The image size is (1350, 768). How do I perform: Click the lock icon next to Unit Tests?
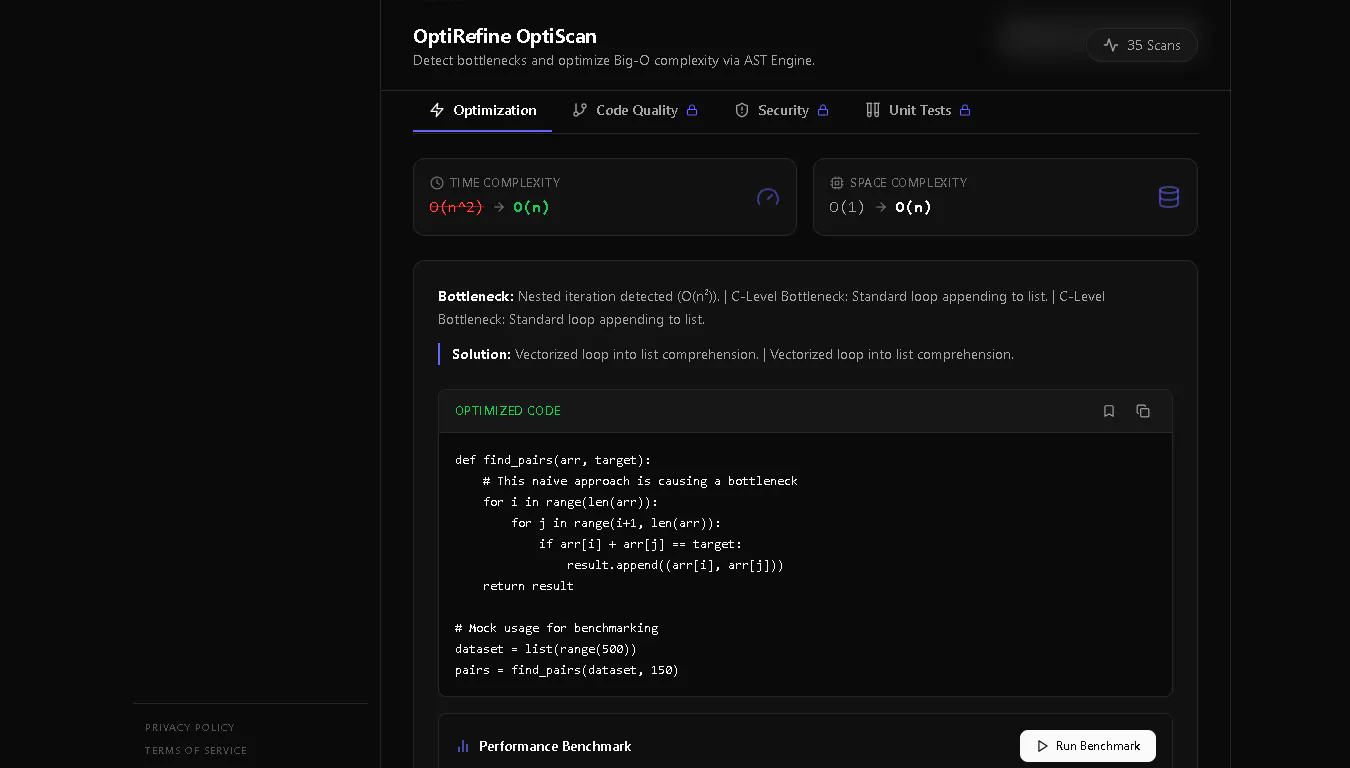pos(965,110)
